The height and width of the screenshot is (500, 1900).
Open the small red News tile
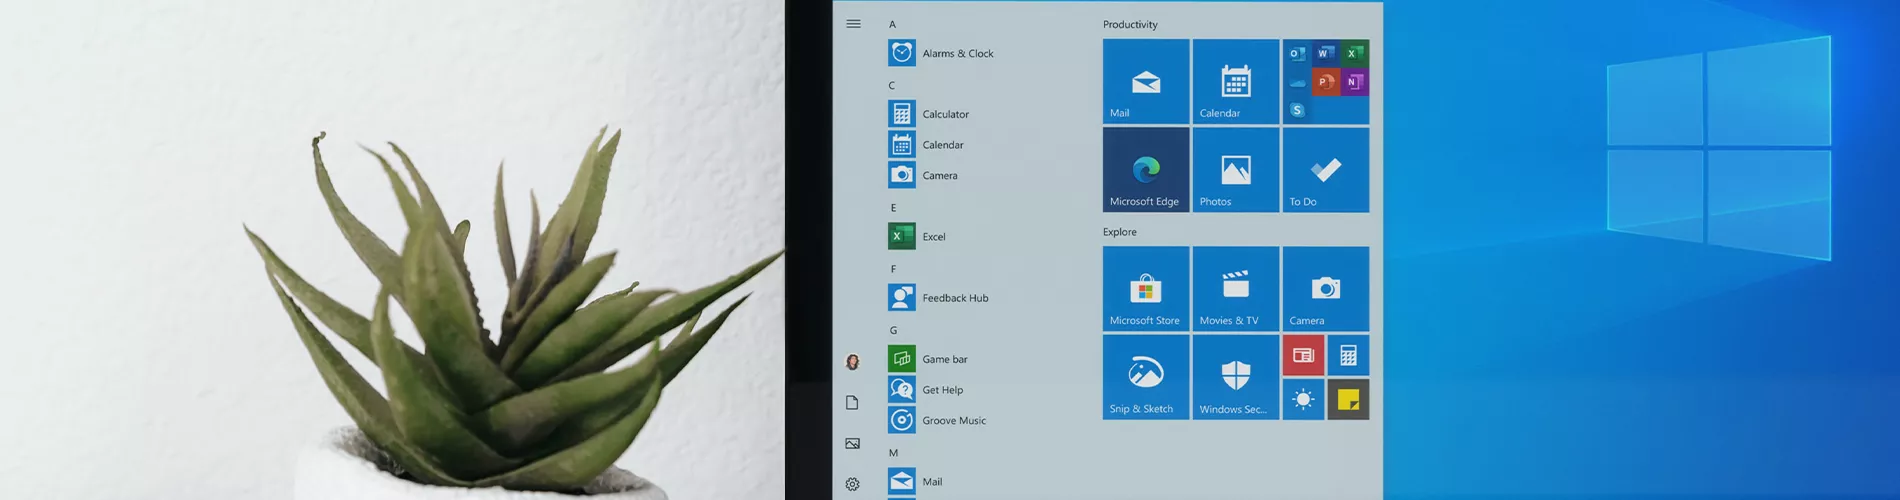pos(1303,355)
